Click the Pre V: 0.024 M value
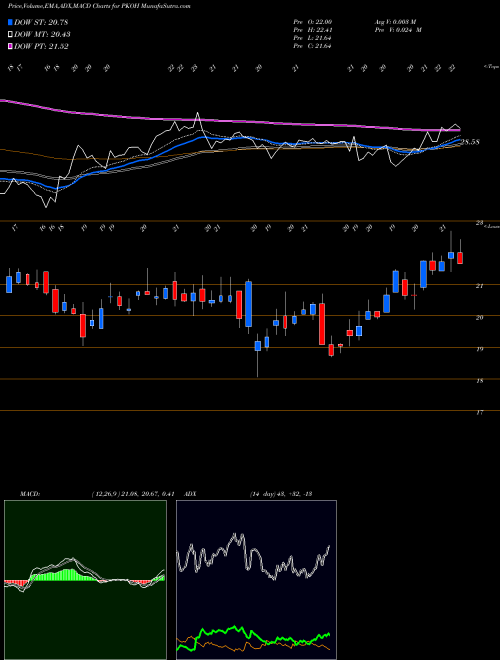The width and height of the screenshot is (500, 660). click(398, 30)
